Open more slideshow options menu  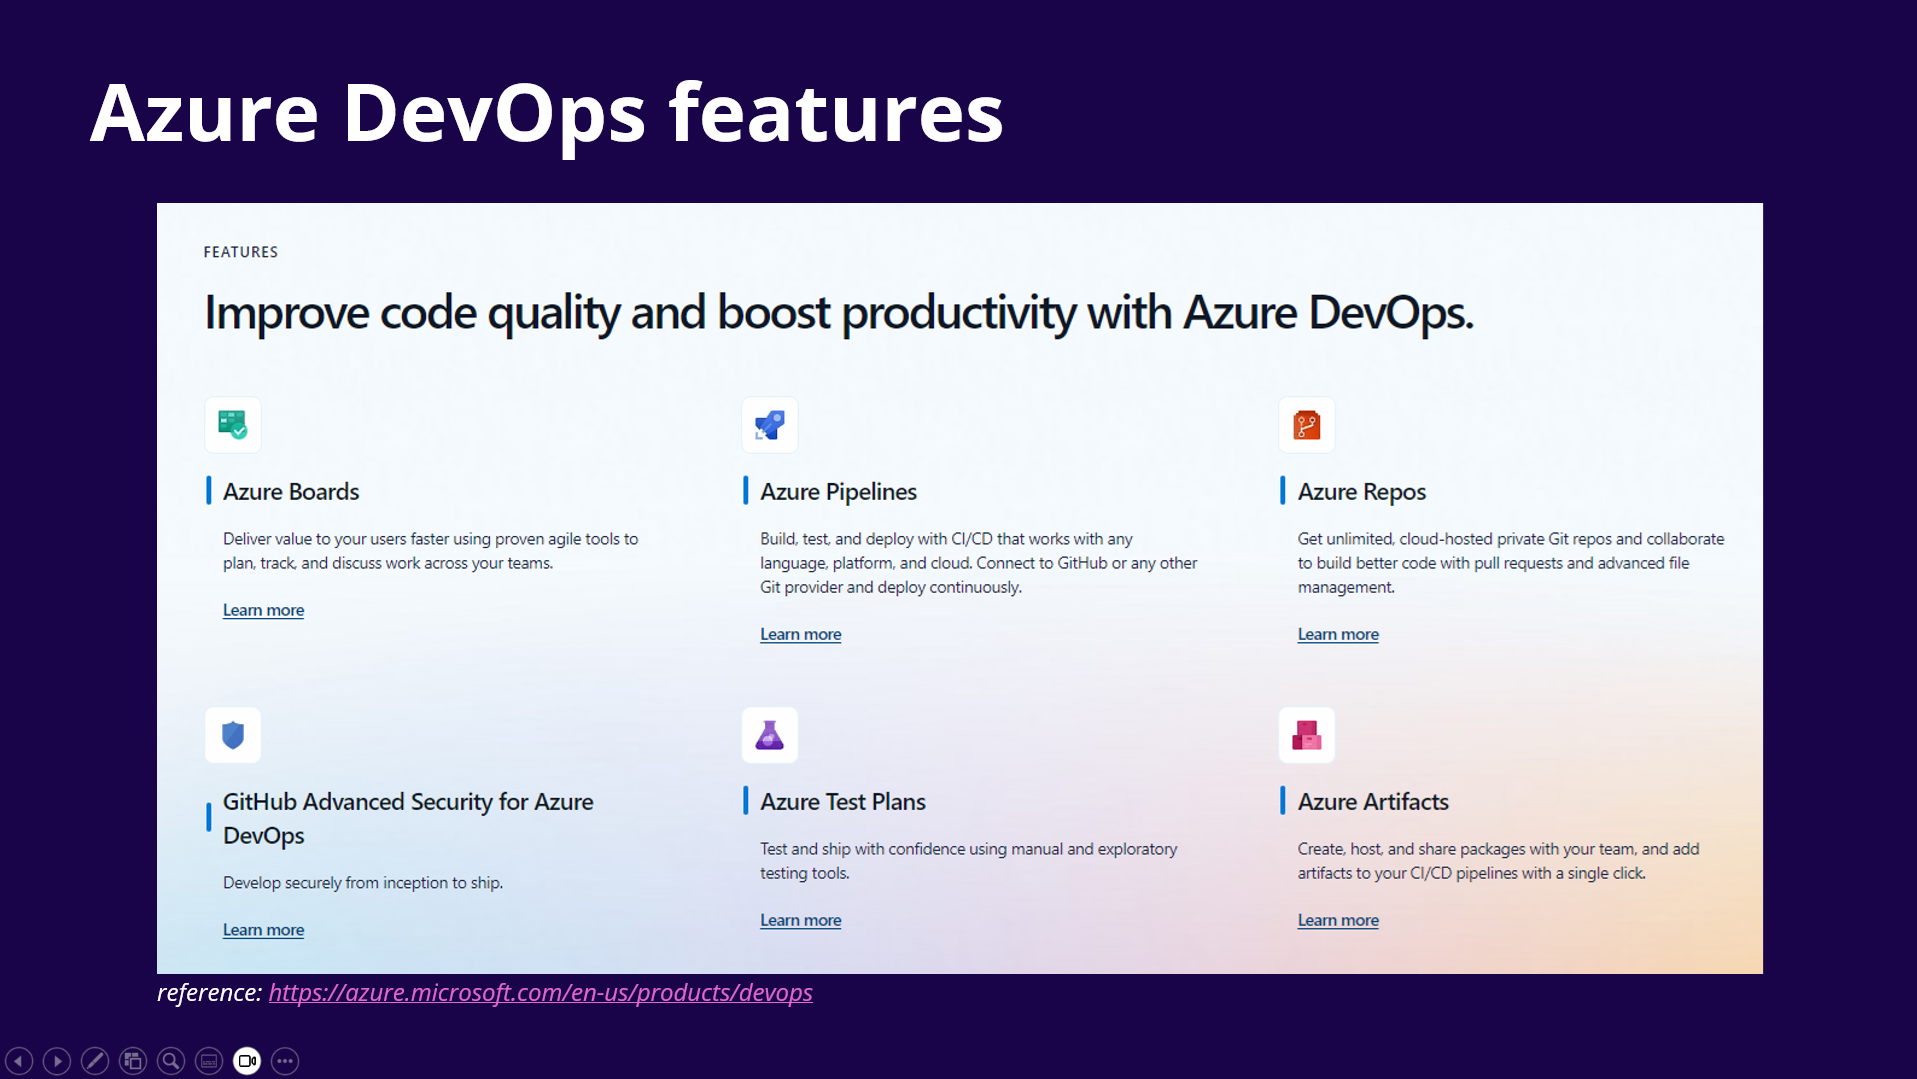point(285,1060)
